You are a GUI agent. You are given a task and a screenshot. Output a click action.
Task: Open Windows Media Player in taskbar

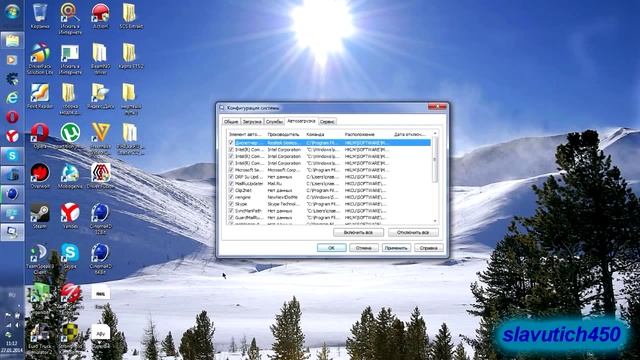12,60
